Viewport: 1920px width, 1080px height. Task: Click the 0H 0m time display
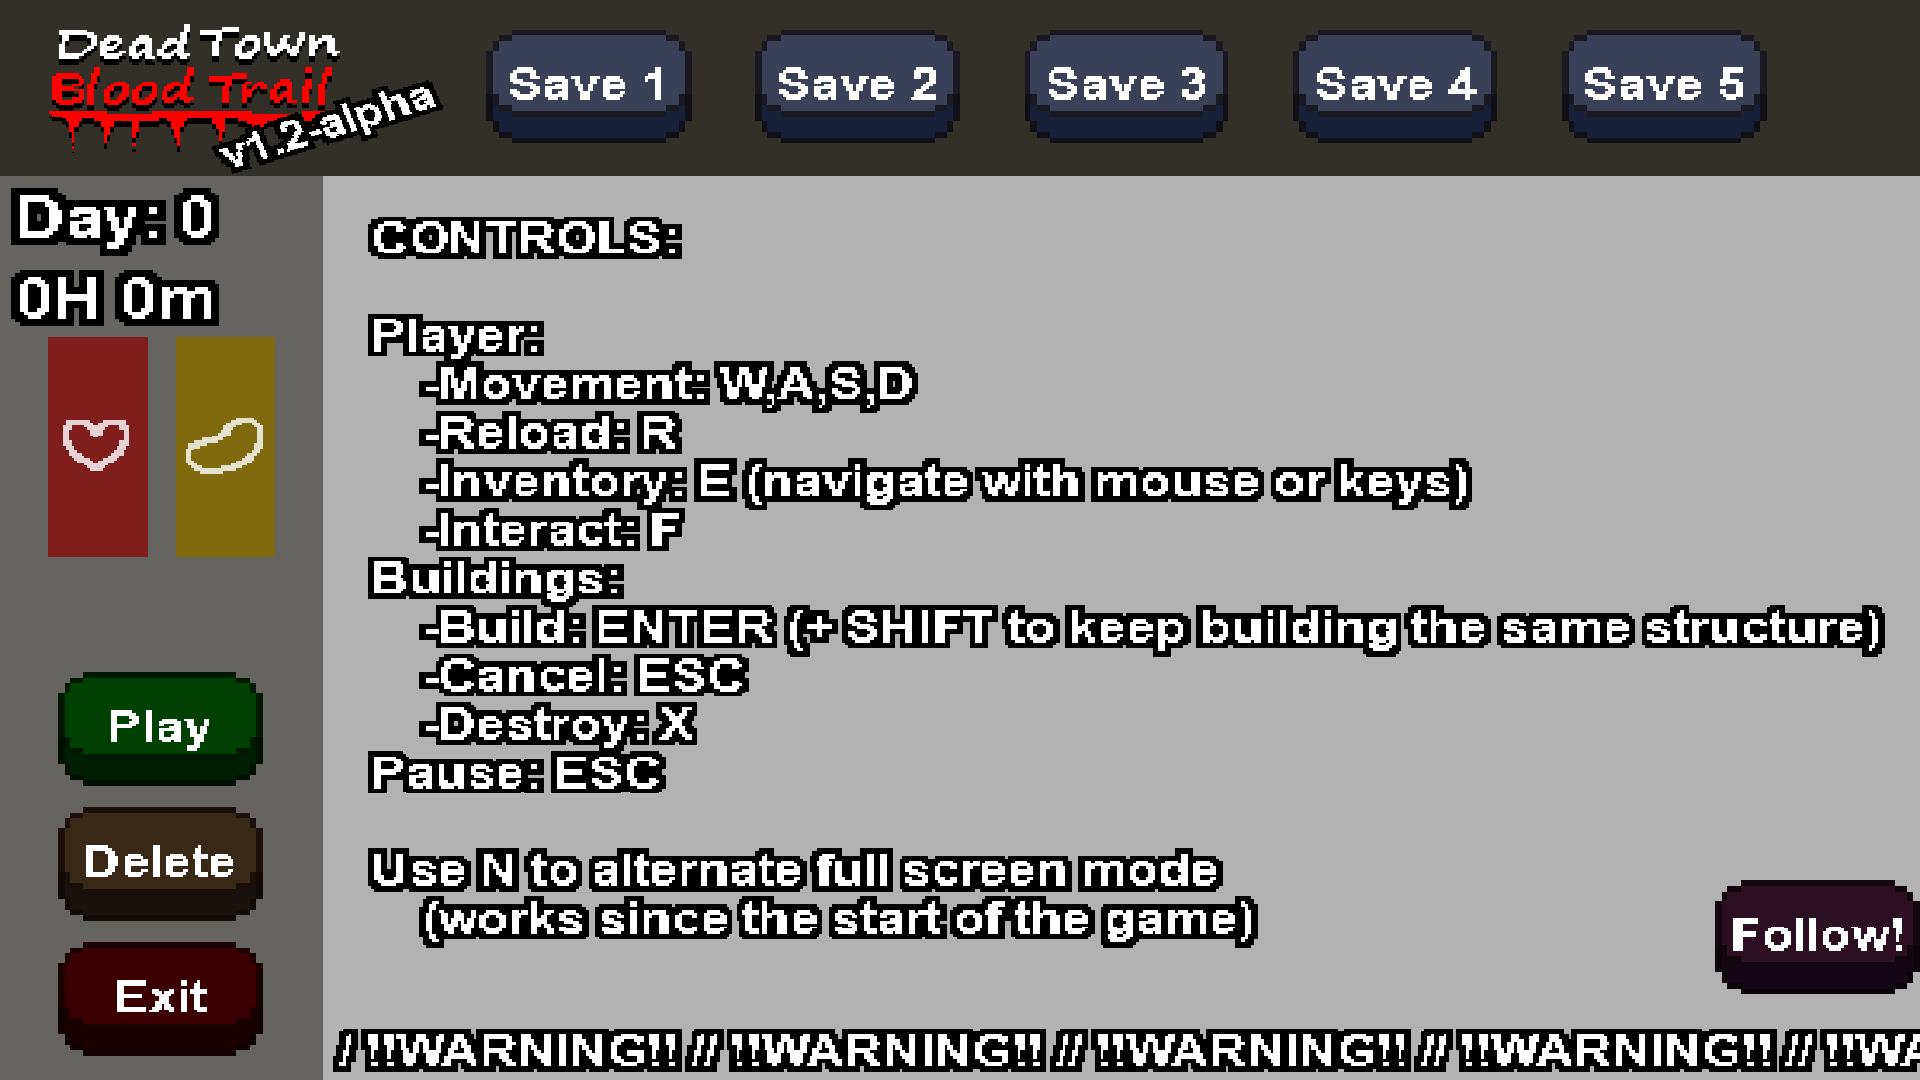click(114, 298)
